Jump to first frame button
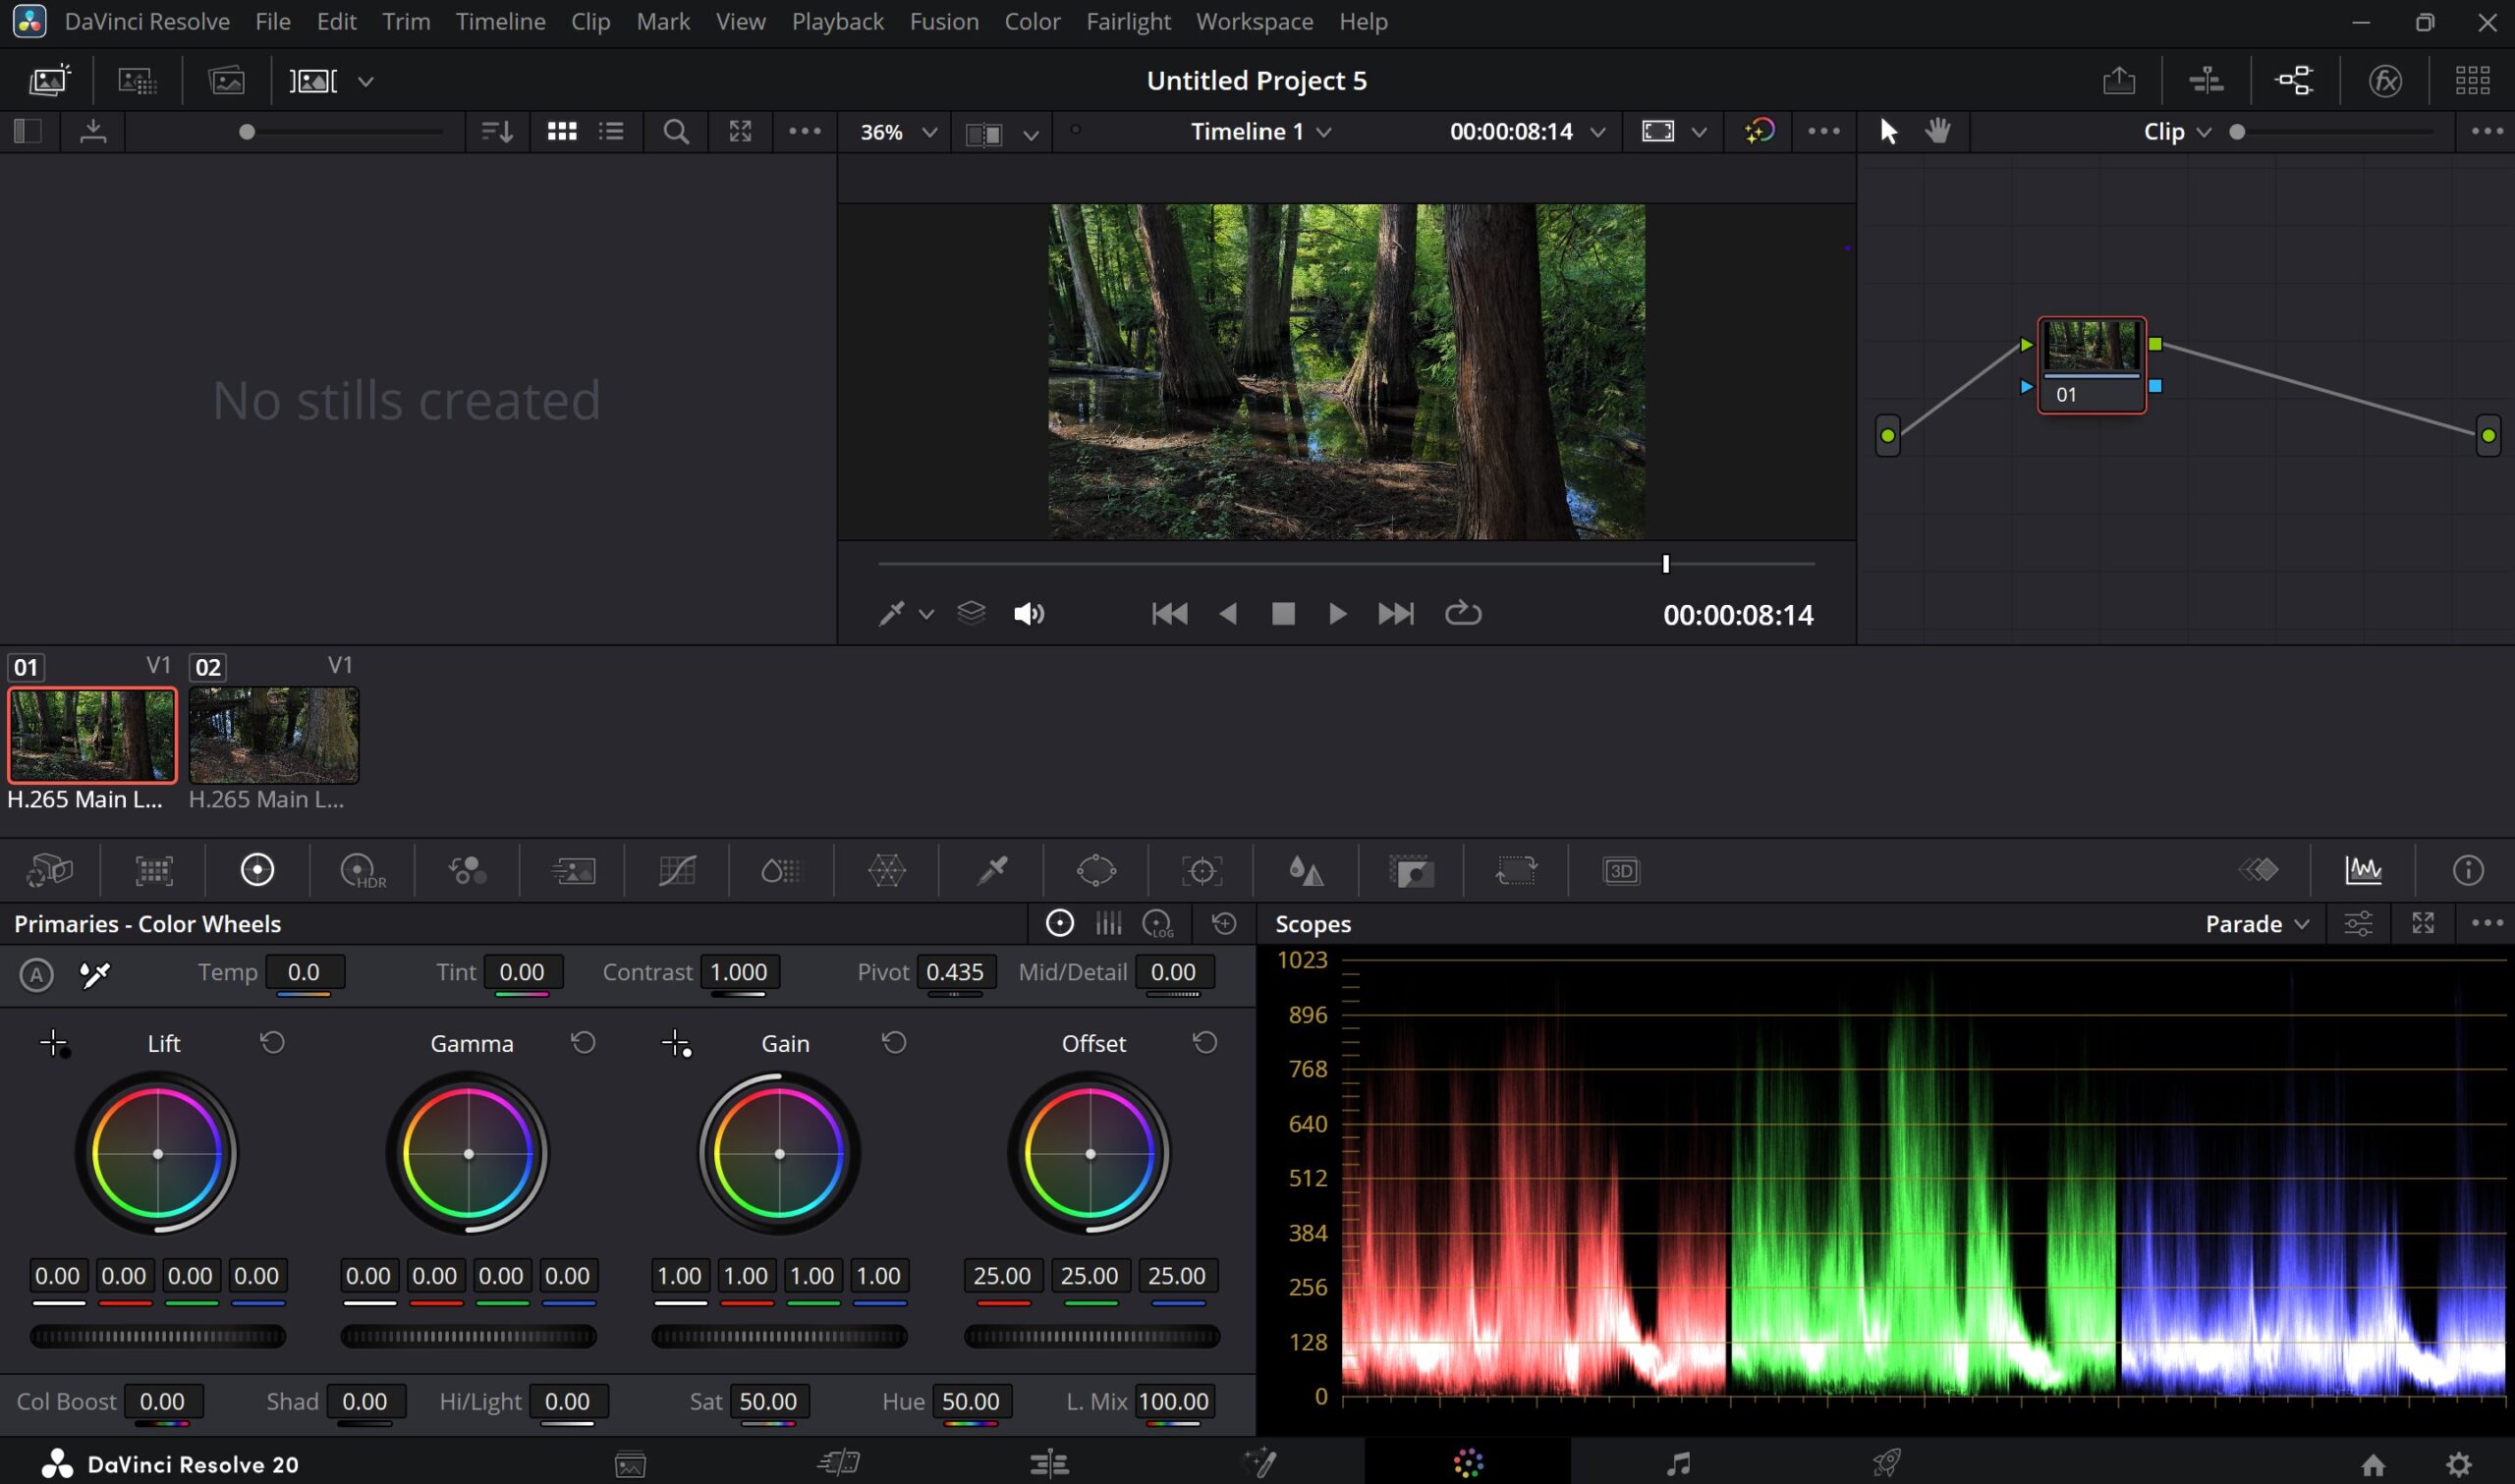2515x1484 pixels. pyautogui.click(x=1169, y=613)
